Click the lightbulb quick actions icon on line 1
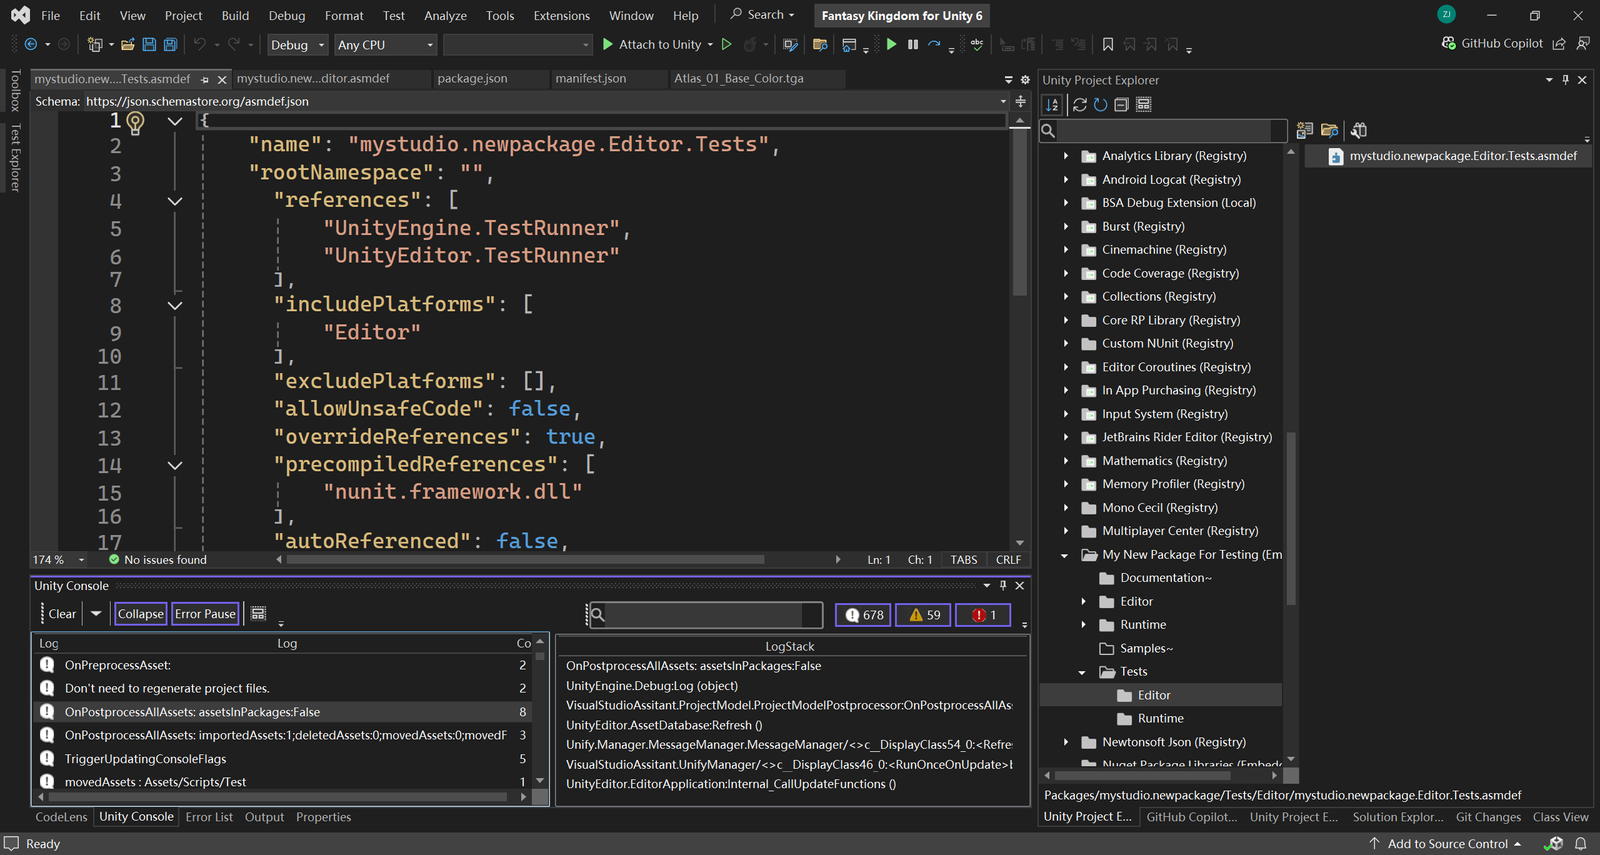 coord(136,122)
